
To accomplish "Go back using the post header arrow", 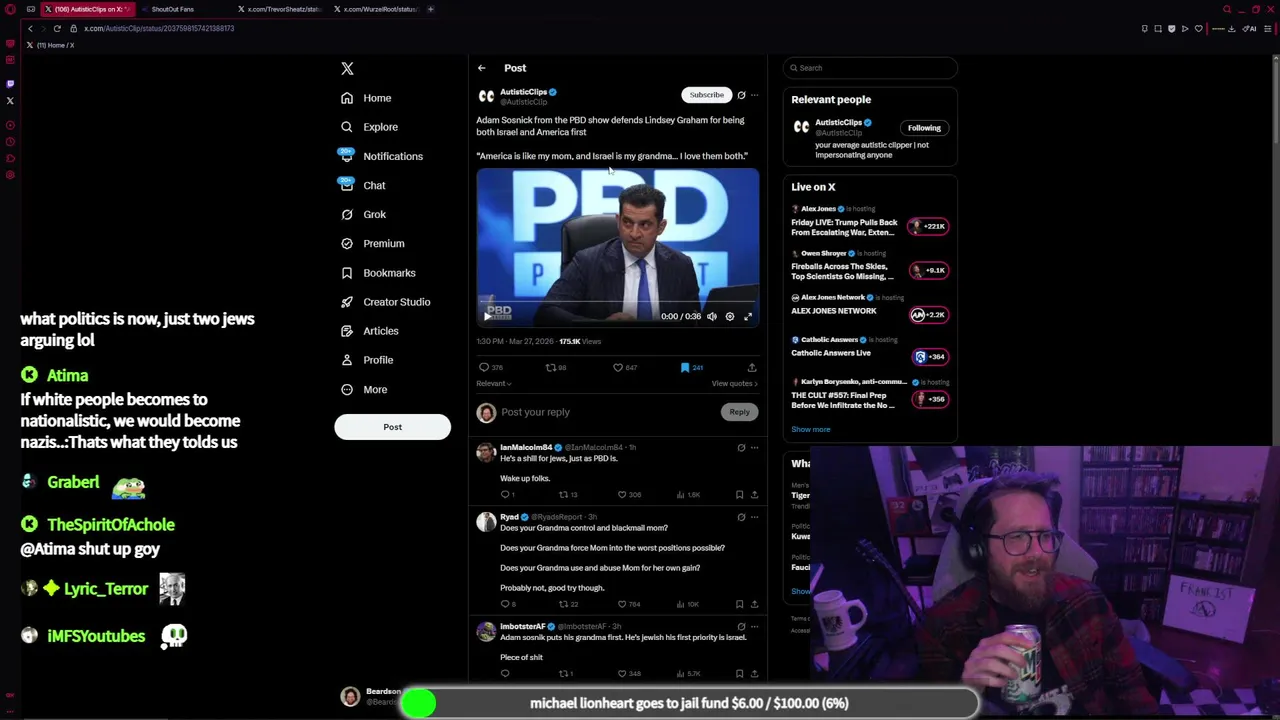I will click(x=481, y=68).
